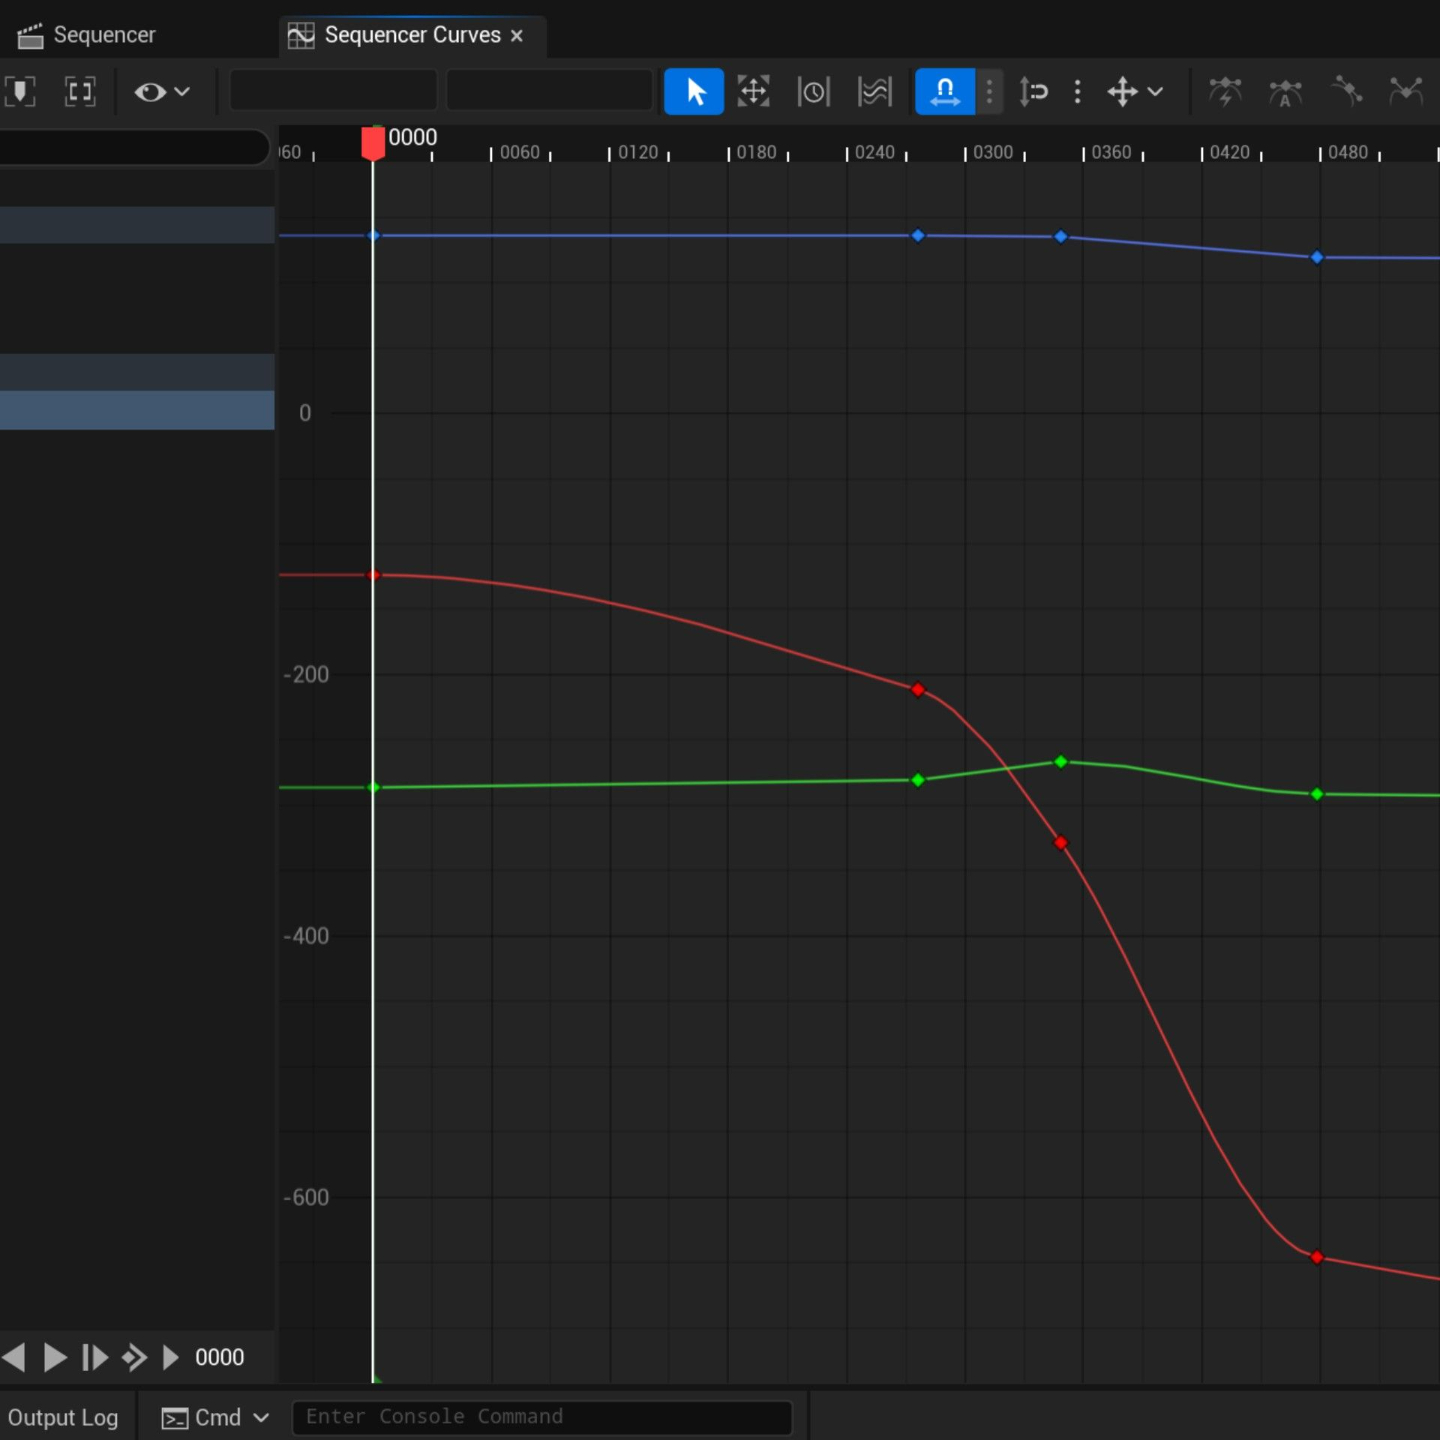Image resolution: width=1440 pixels, height=1440 pixels.
Task: Select the blue keyframe between frames 0240 and 0300
Action: click(918, 236)
